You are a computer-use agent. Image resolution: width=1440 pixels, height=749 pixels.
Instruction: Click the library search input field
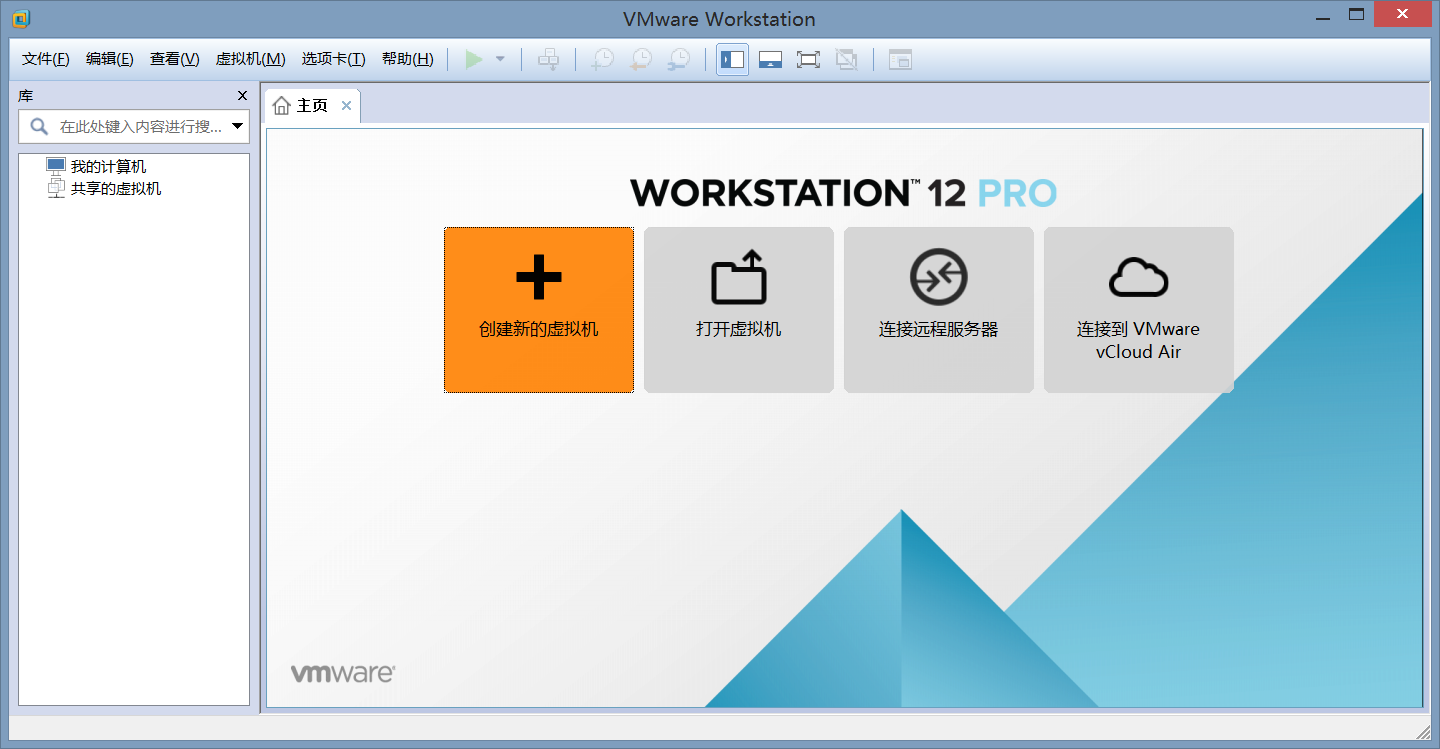134,126
